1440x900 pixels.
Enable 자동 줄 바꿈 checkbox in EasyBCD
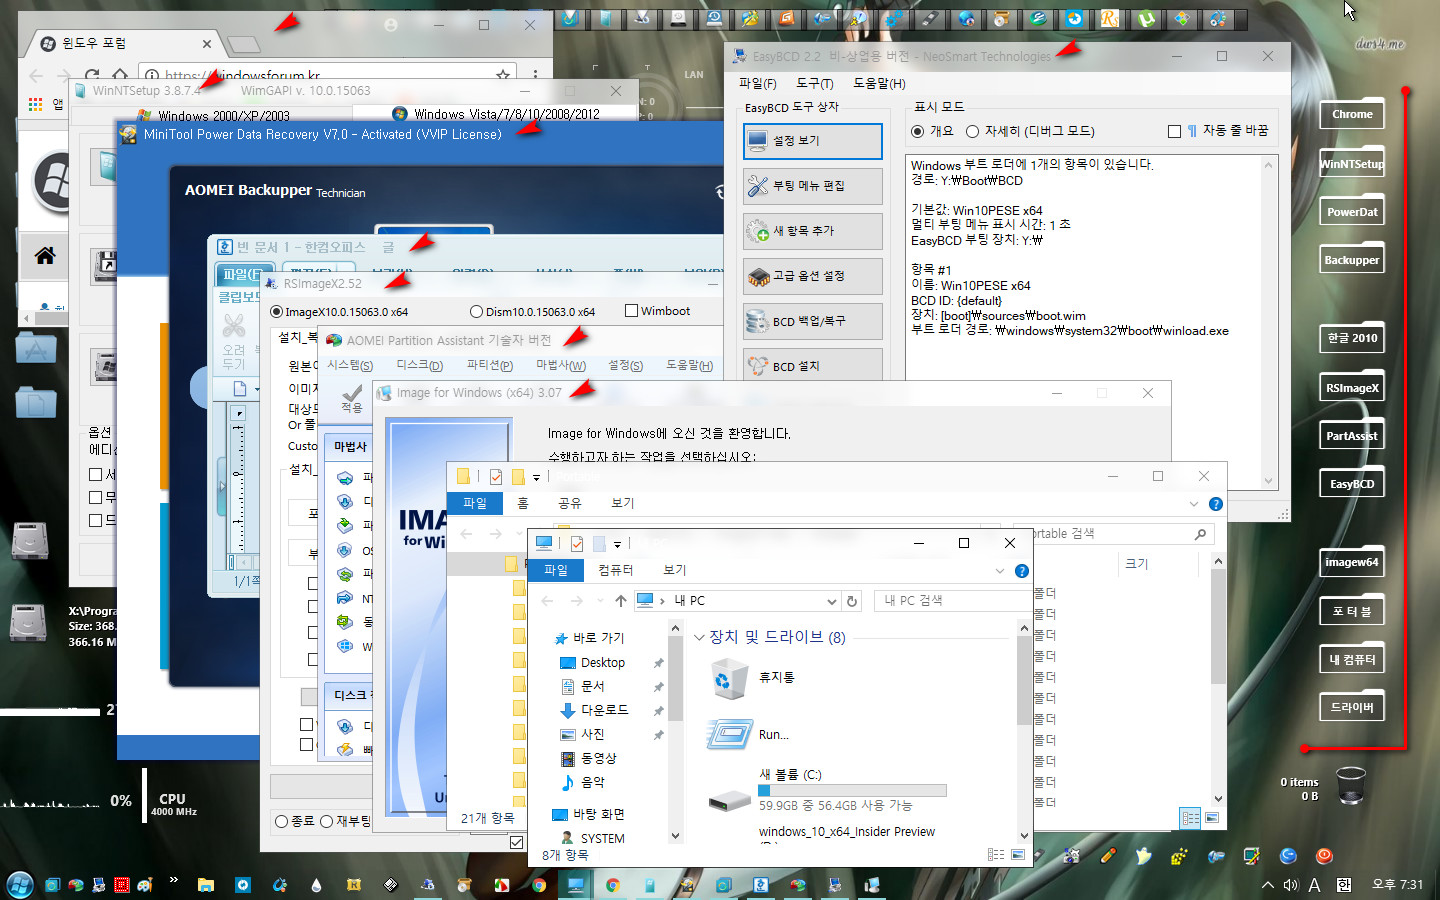point(1174,131)
